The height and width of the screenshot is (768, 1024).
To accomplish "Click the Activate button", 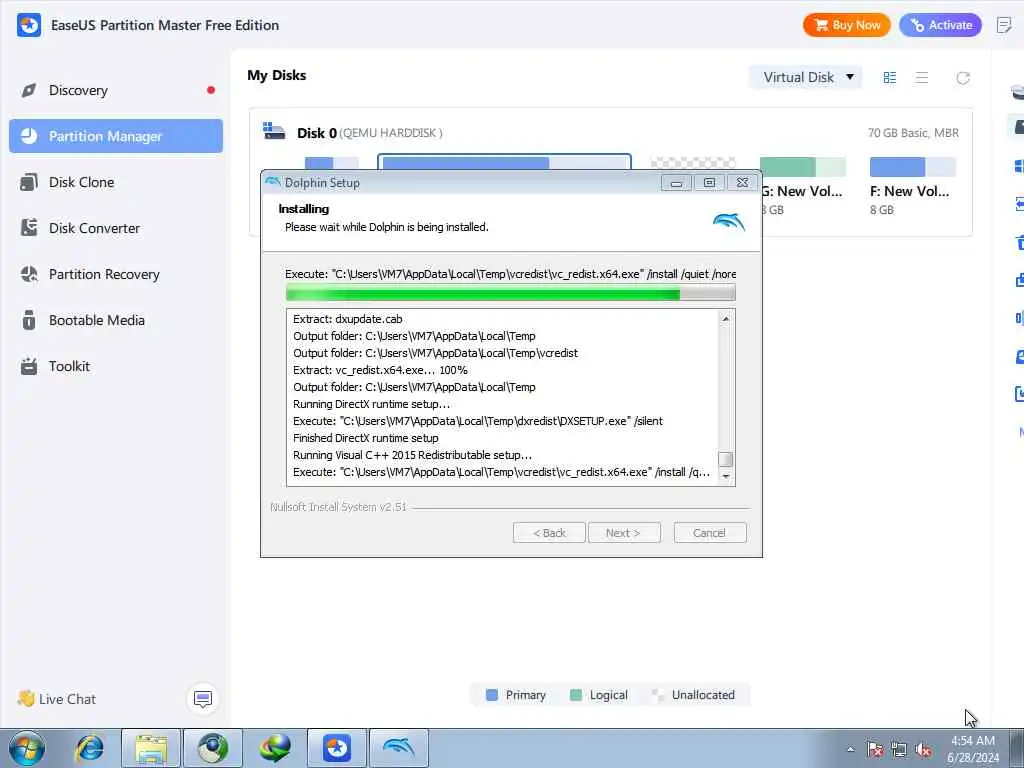I will 940,25.
